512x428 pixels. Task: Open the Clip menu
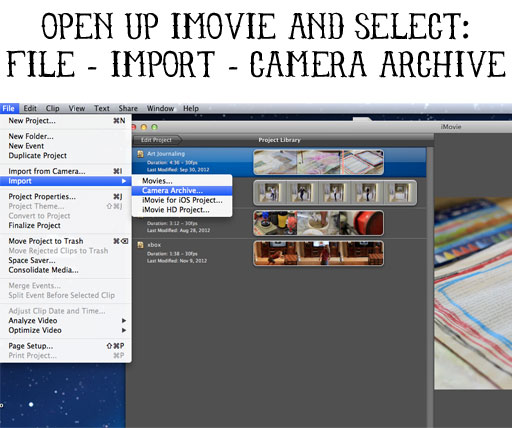pos(53,108)
